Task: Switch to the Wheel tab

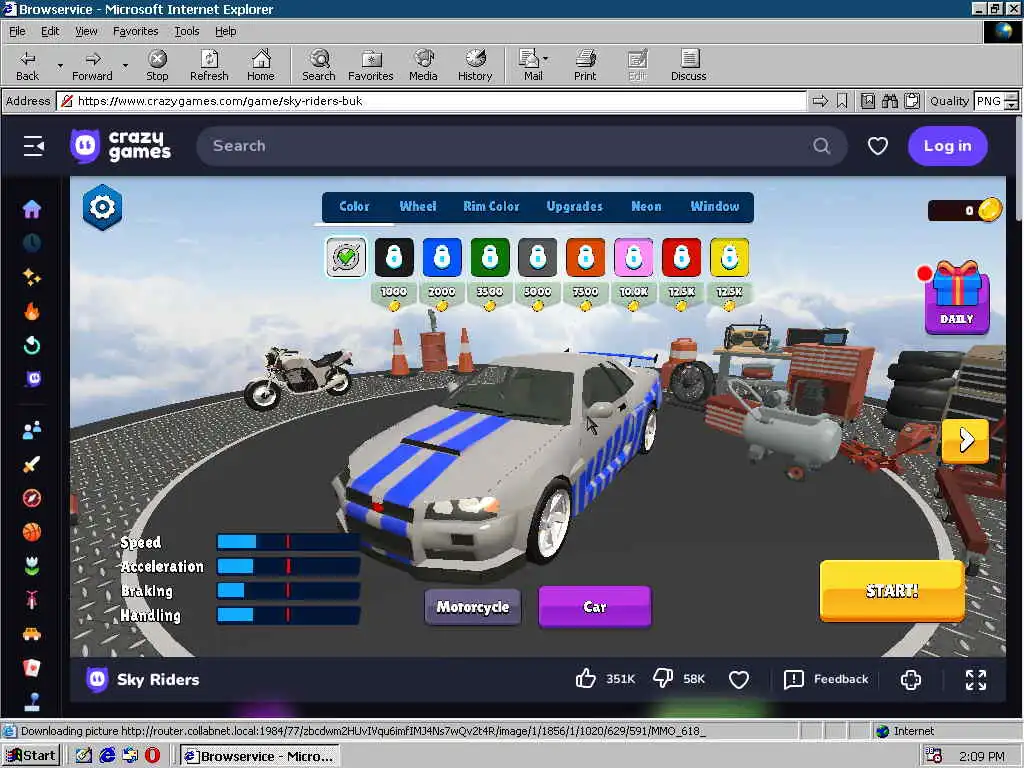Action: (x=418, y=206)
